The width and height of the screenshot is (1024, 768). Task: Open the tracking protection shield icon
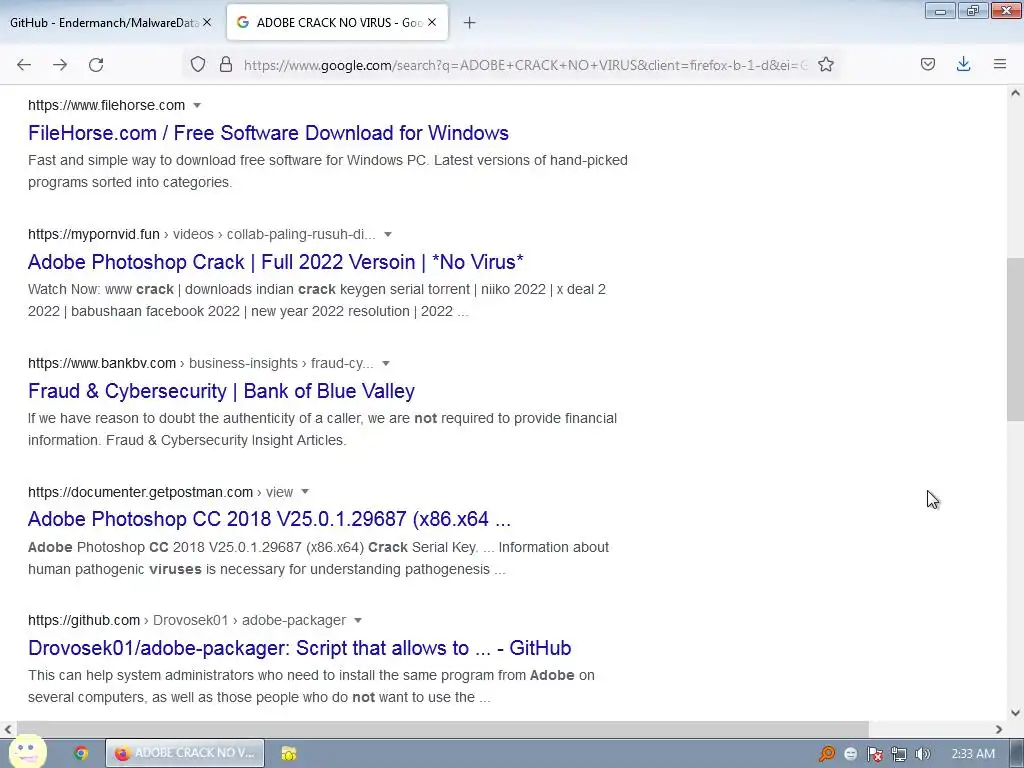[x=198, y=64]
